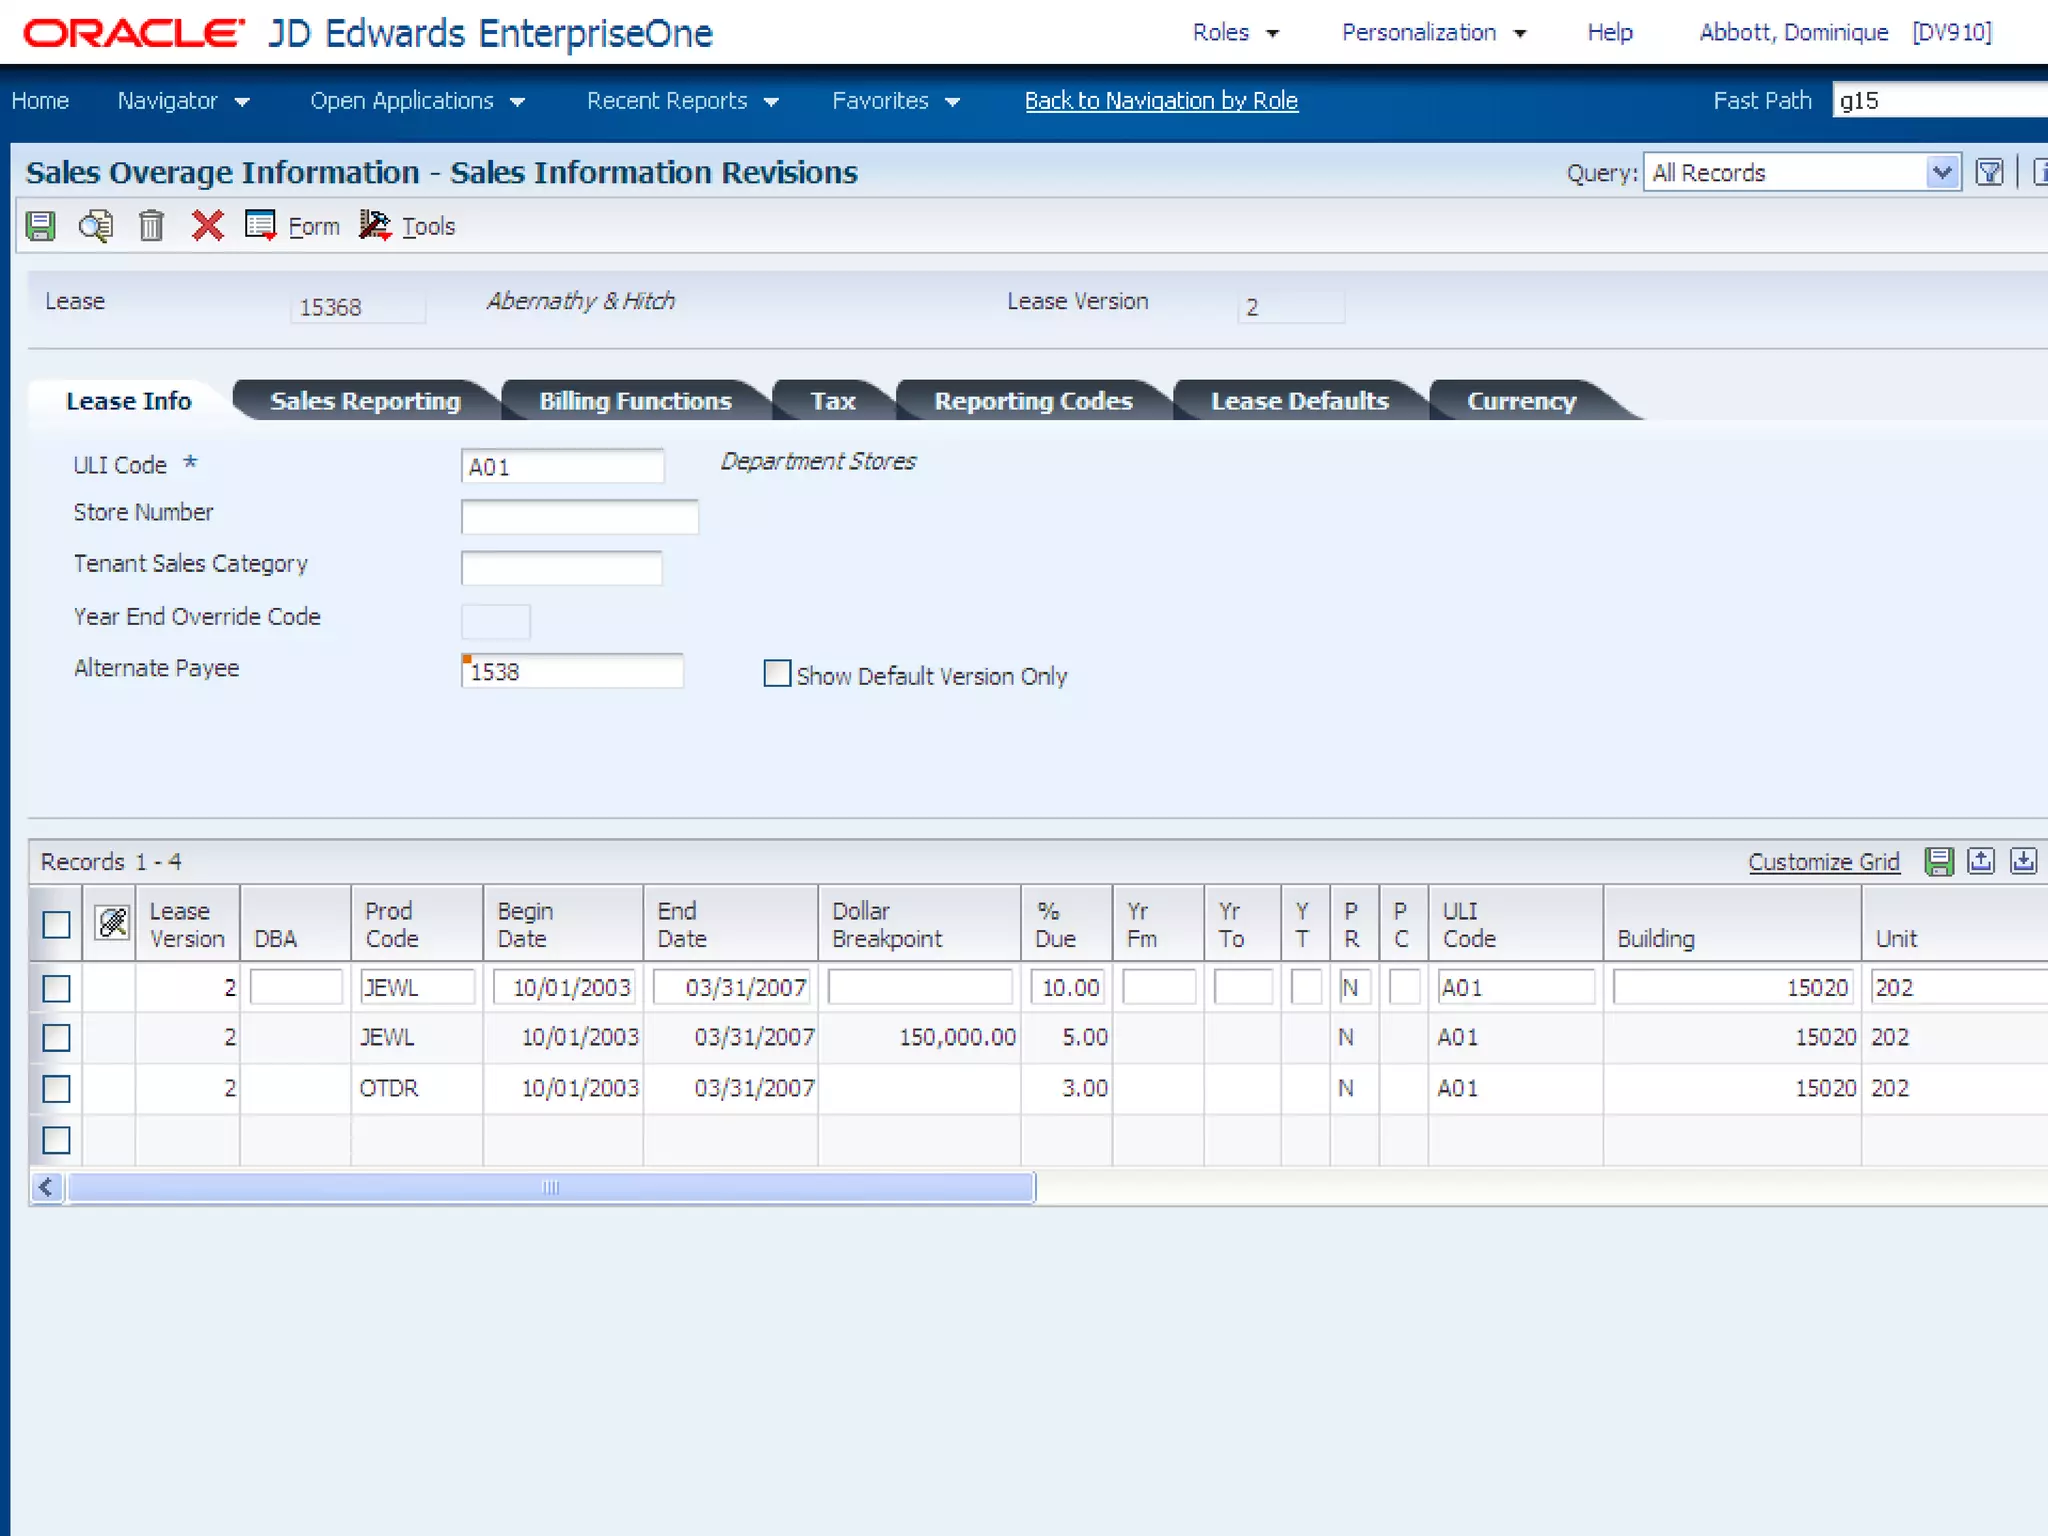Click the red X Cancel icon
This screenshot has width=2048, height=1536.
point(207,226)
